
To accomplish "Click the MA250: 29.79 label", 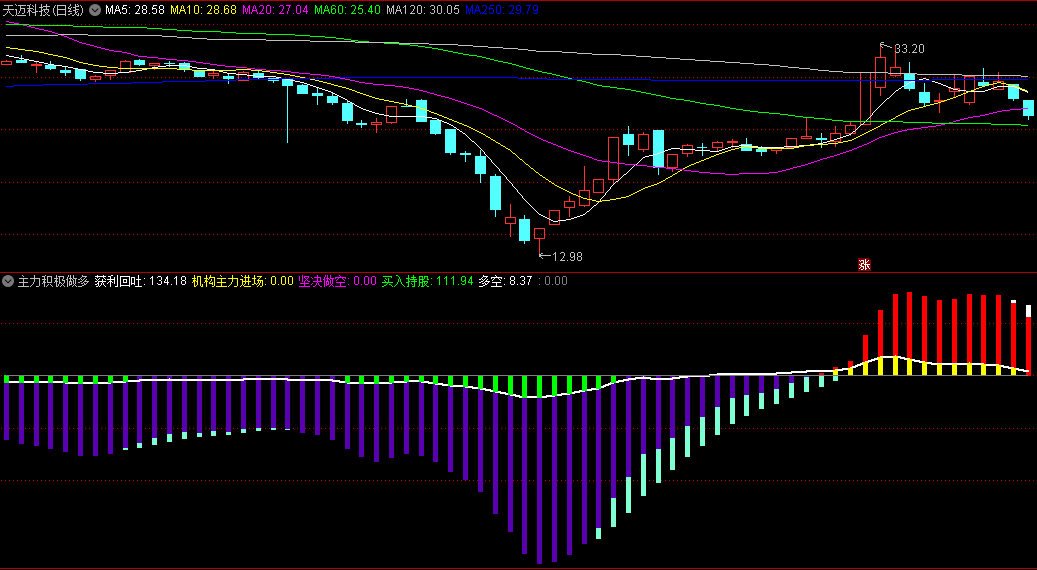I will (501, 10).
